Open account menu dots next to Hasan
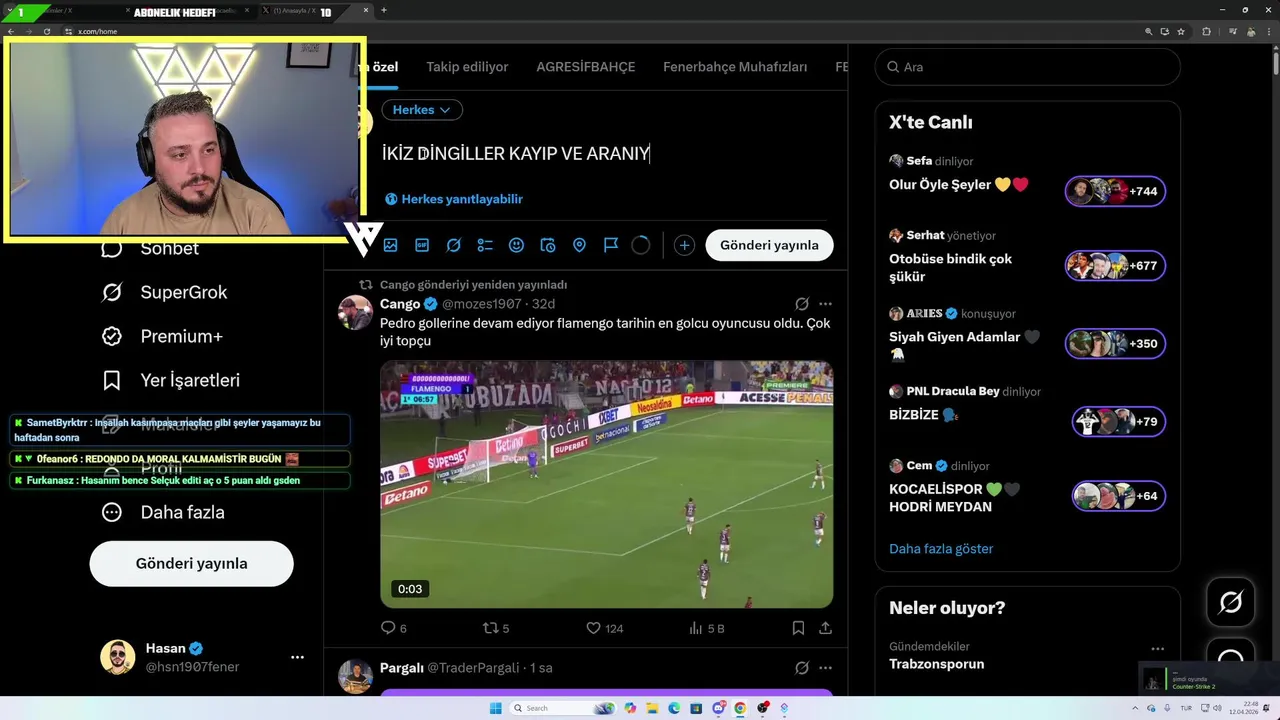Image resolution: width=1280 pixels, height=720 pixels. coord(297,657)
